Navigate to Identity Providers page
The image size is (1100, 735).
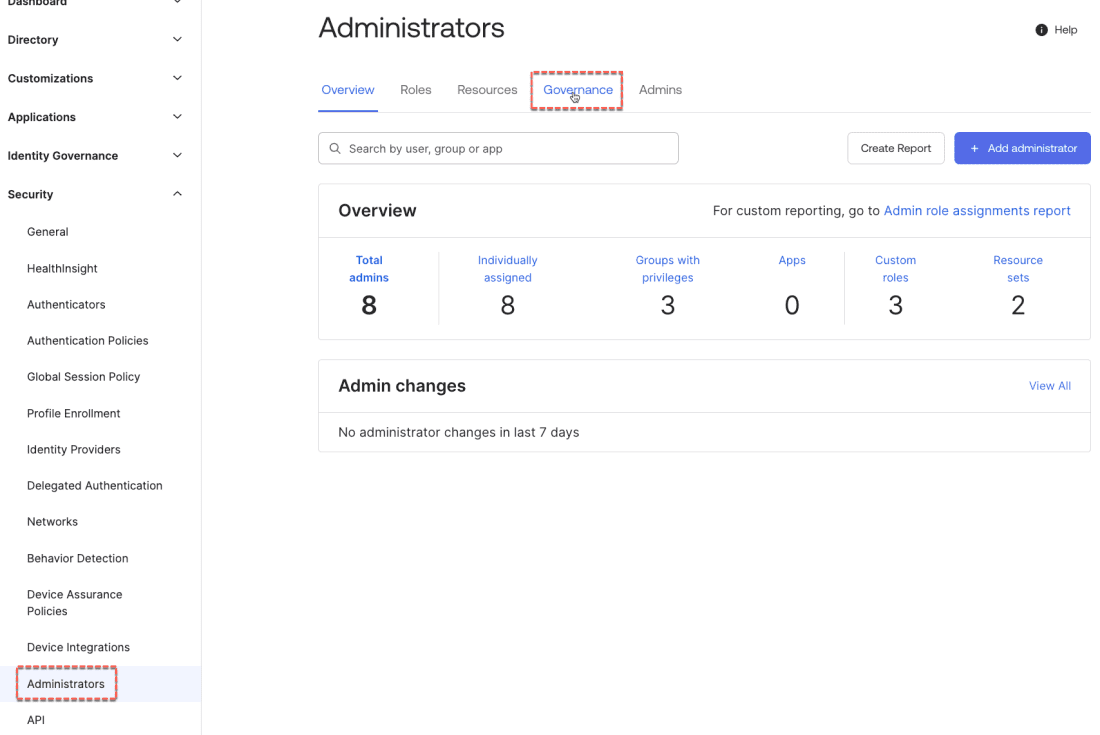click(x=73, y=449)
